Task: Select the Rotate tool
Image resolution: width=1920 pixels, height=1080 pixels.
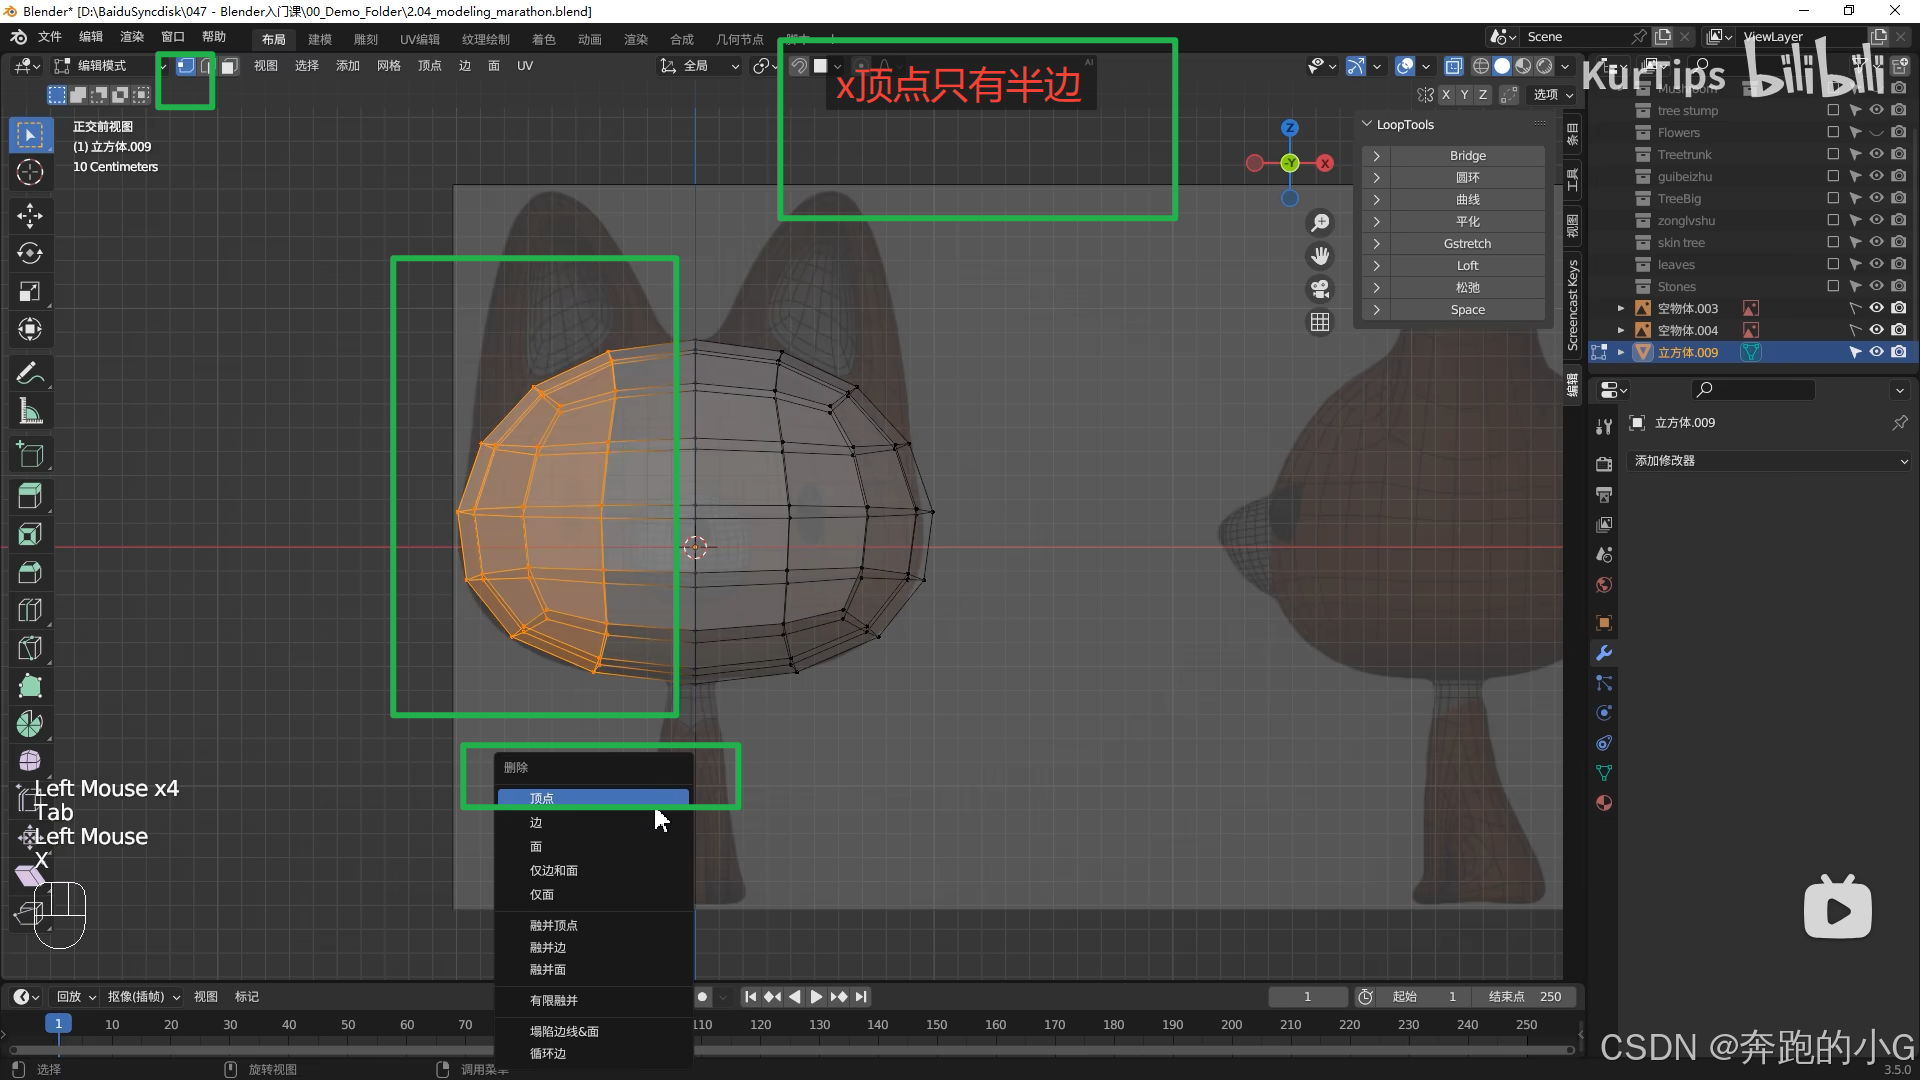Action: [30, 253]
